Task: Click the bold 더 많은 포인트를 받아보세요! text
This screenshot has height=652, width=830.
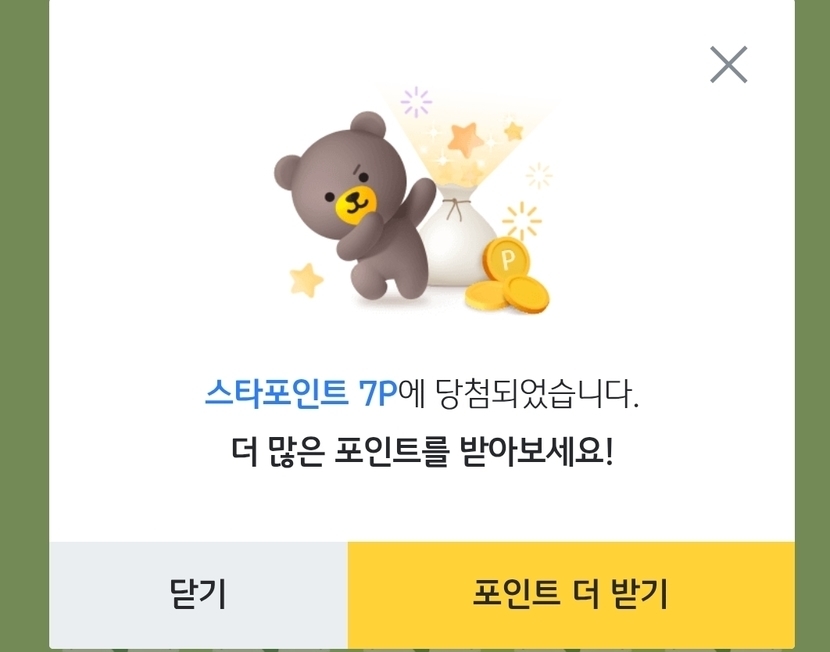Action: (x=422, y=452)
